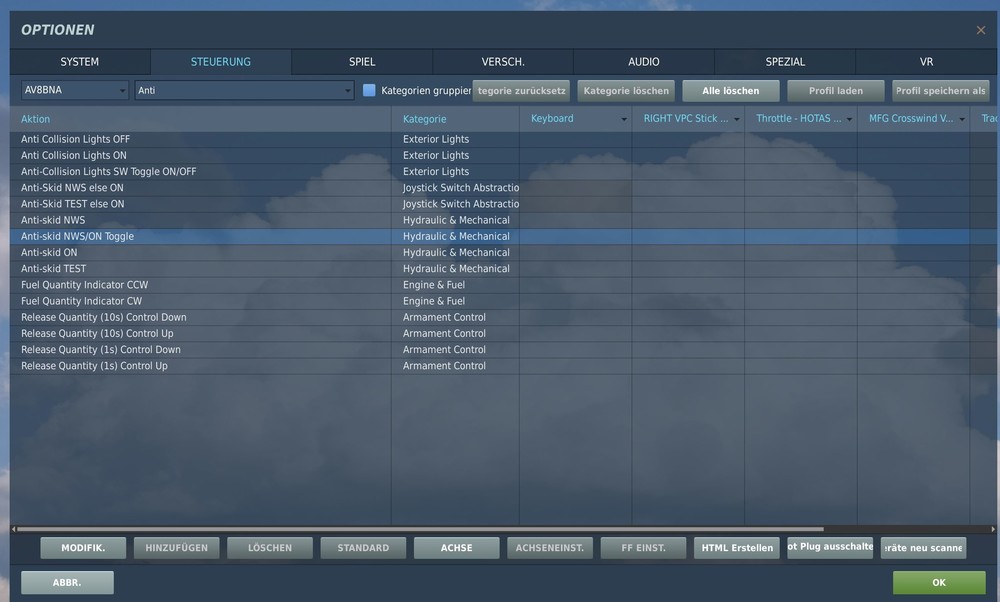Click the HINZUFÜGEN button

177,548
